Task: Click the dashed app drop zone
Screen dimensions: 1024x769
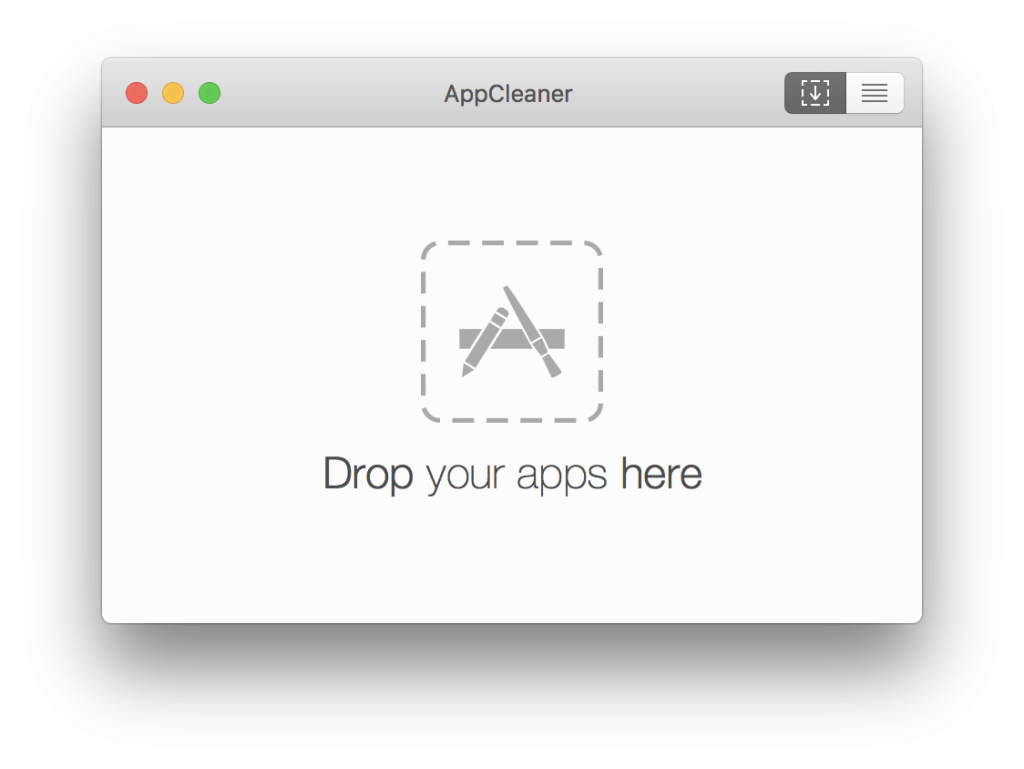Action: pyautogui.click(x=512, y=332)
